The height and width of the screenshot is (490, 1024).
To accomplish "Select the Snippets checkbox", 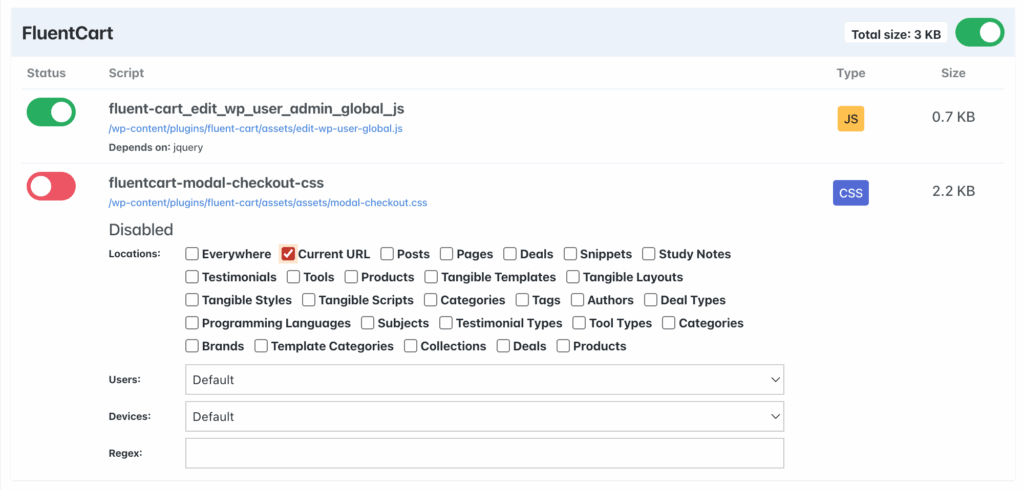I will (x=570, y=254).
